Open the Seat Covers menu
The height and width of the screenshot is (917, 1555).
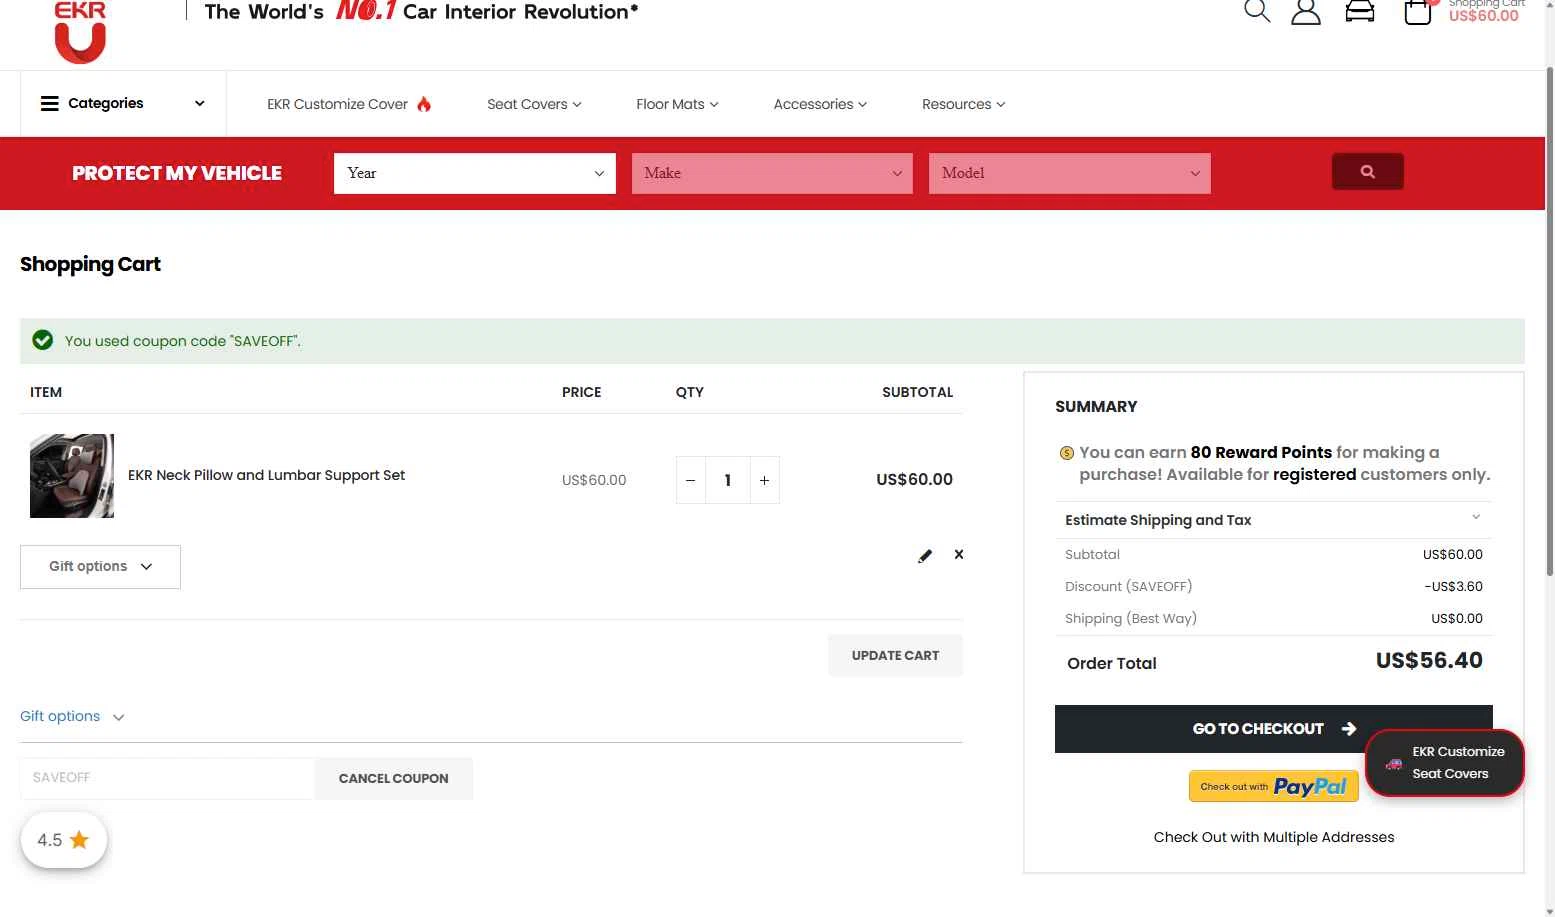tap(534, 104)
